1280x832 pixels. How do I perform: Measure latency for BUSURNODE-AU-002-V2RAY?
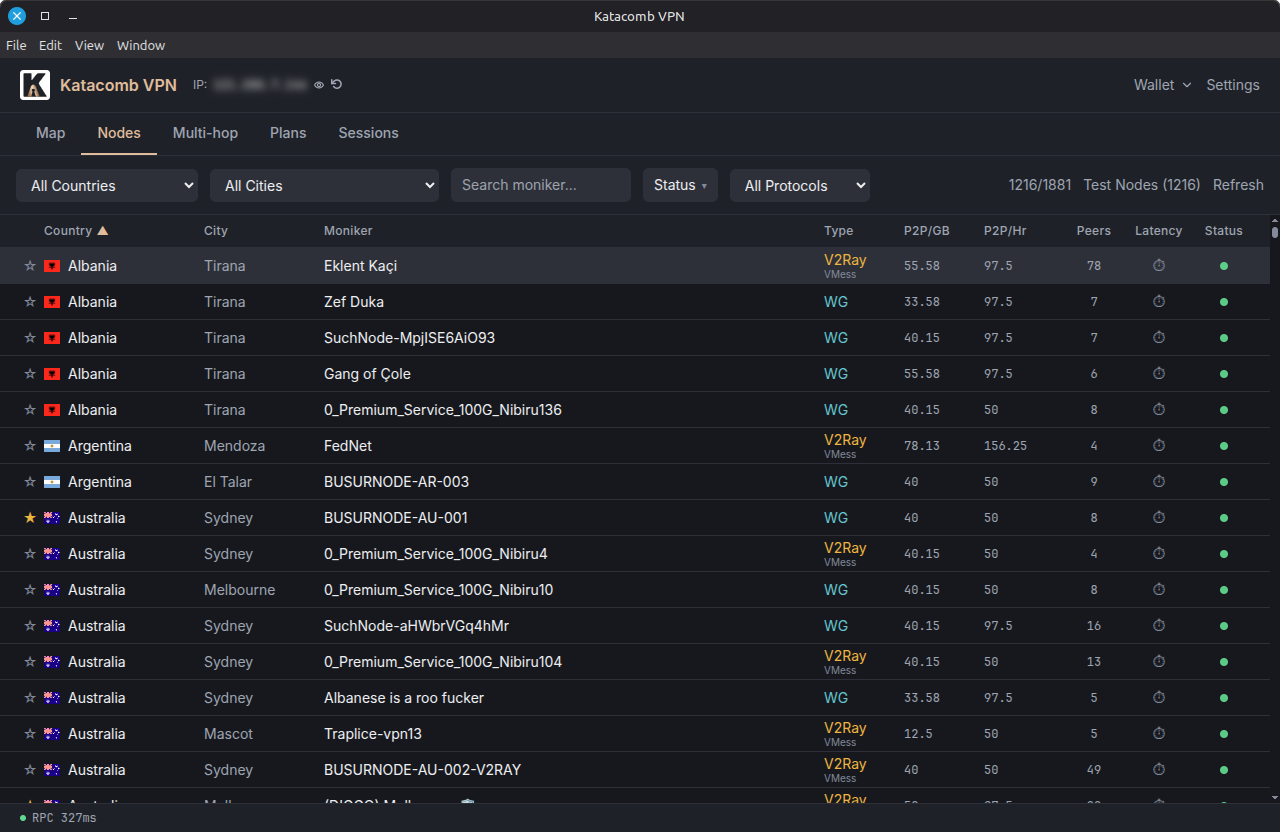pyautogui.click(x=1159, y=770)
